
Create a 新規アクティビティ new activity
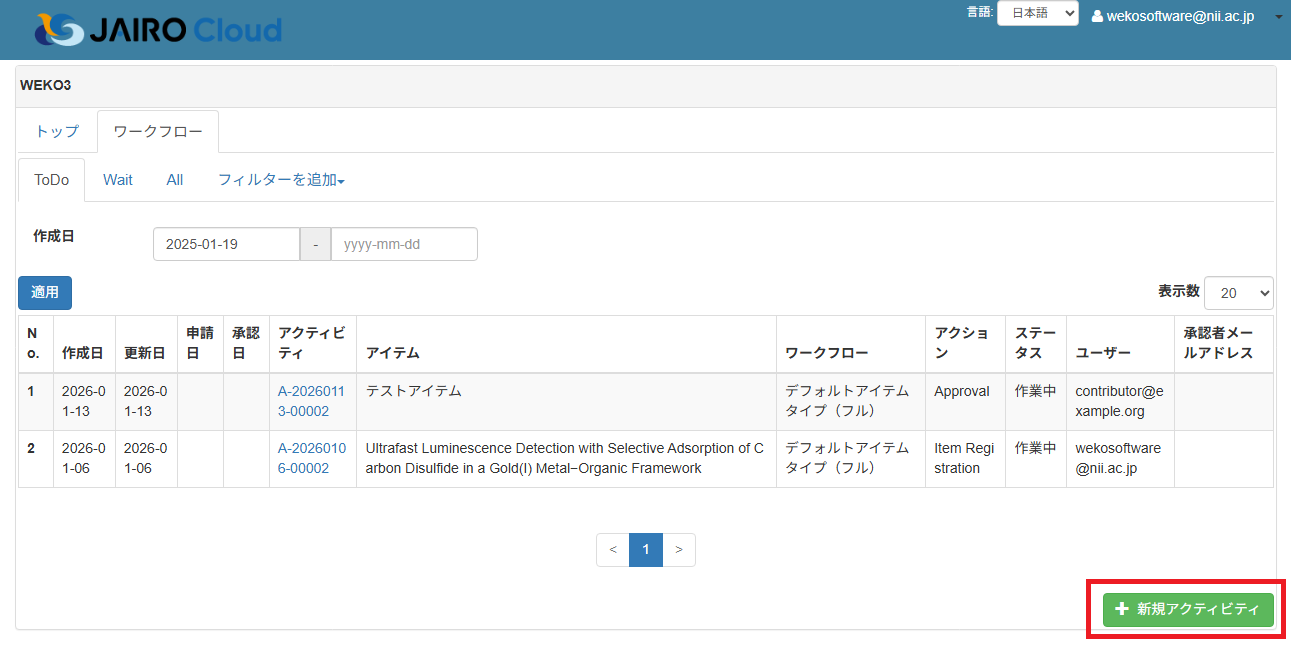1188,609
